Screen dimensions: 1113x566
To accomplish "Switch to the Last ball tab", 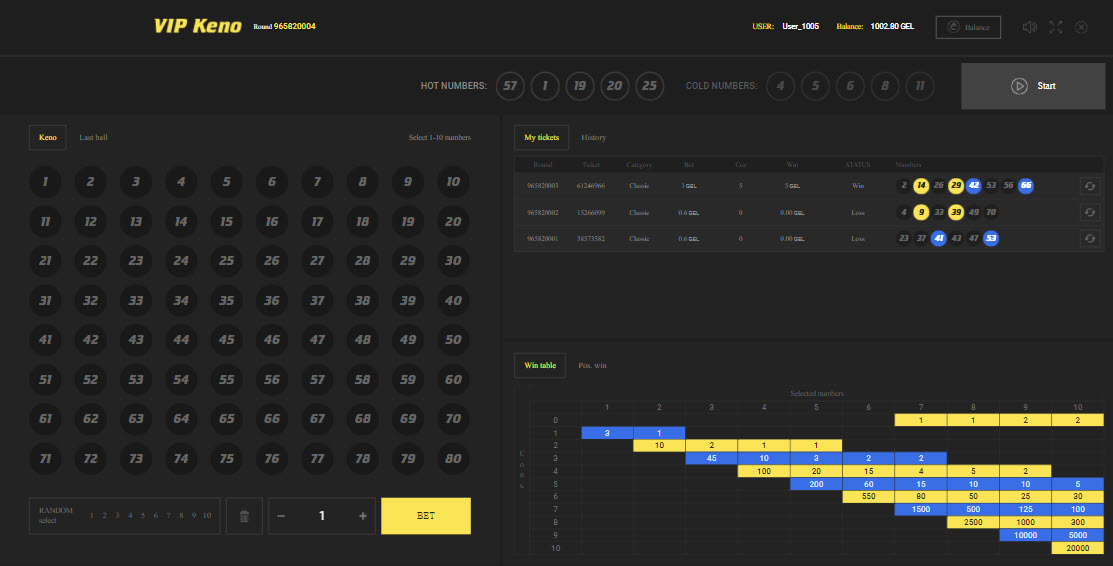I will tap(94, 137).
